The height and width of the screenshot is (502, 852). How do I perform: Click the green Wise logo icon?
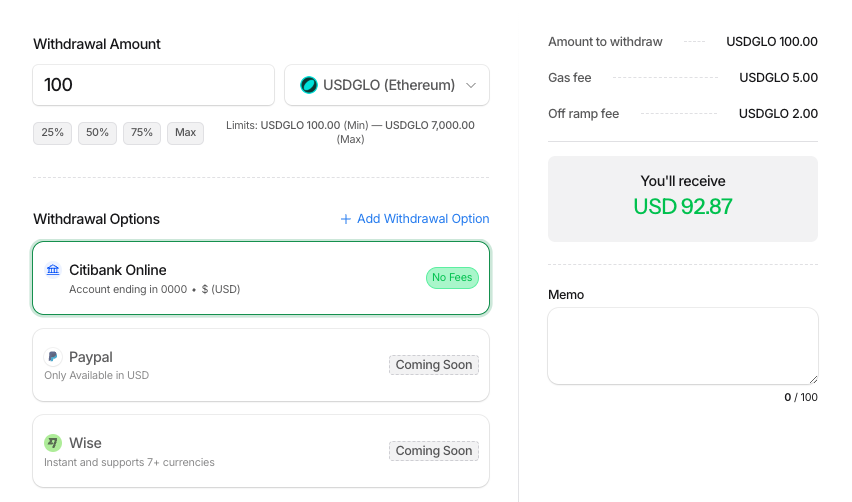pos(53,443)
